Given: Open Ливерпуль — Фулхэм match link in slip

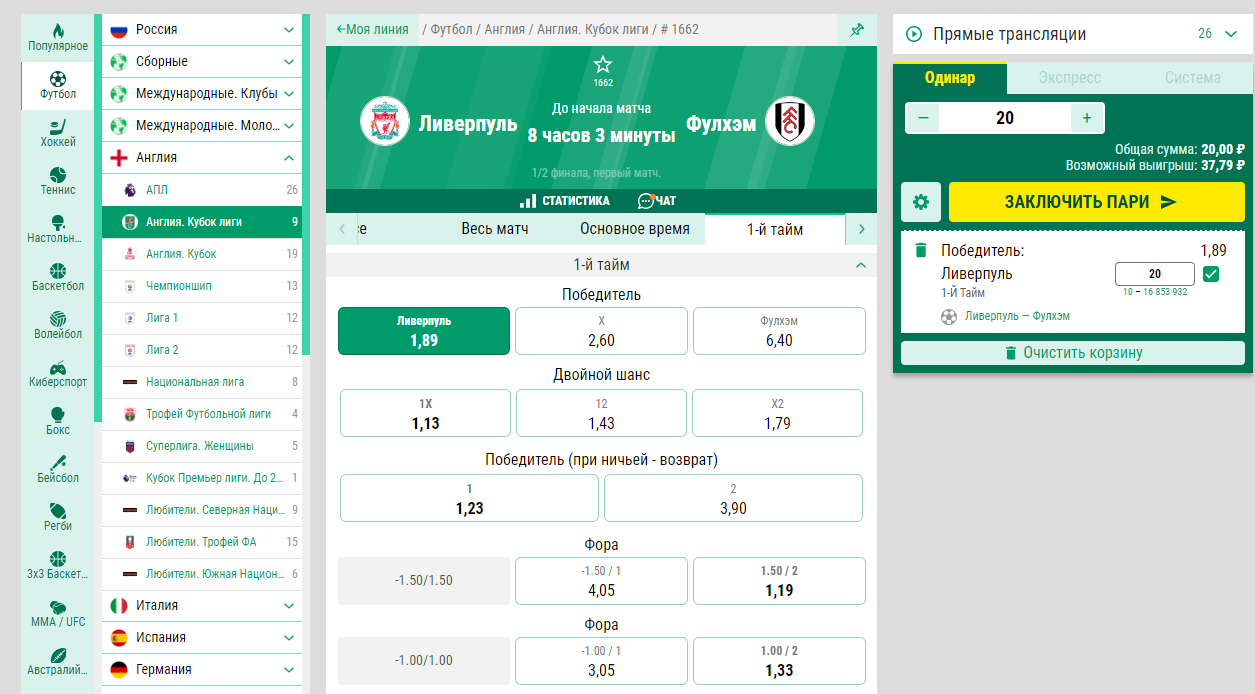Looking at the screenshot, I should point(1017,316).
